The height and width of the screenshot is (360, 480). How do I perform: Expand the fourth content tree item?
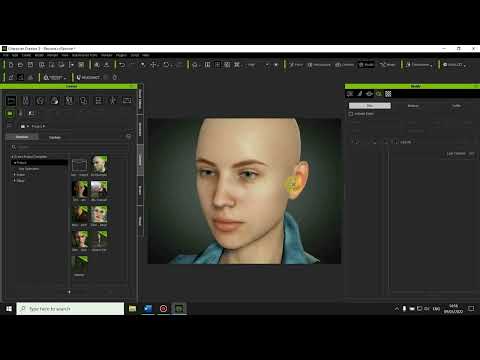15,175
